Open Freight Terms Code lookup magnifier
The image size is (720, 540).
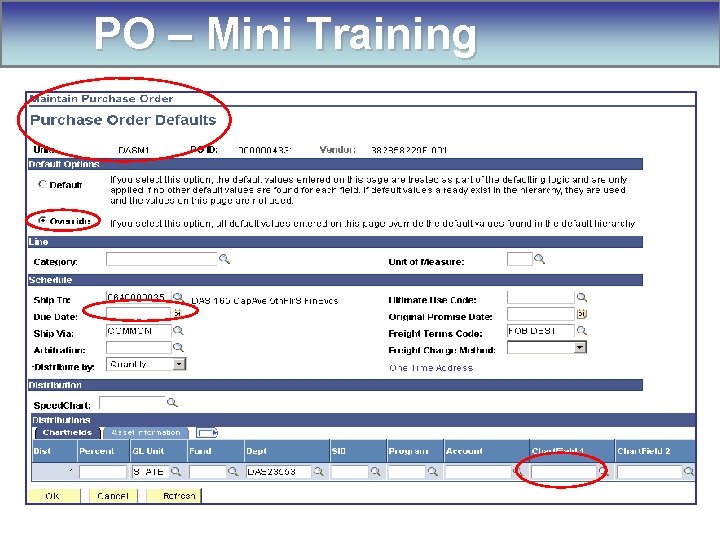click(581, 331)
